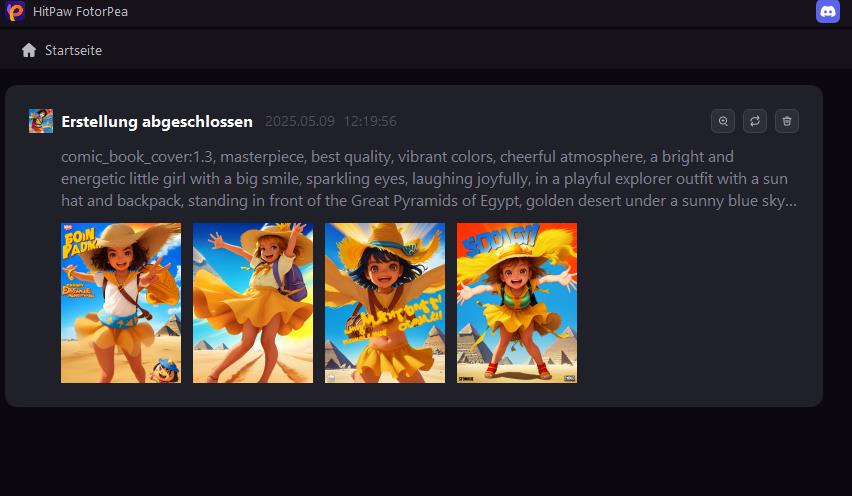Delete this generation with the trash icon
852x496 pixels.
point(787,121)
